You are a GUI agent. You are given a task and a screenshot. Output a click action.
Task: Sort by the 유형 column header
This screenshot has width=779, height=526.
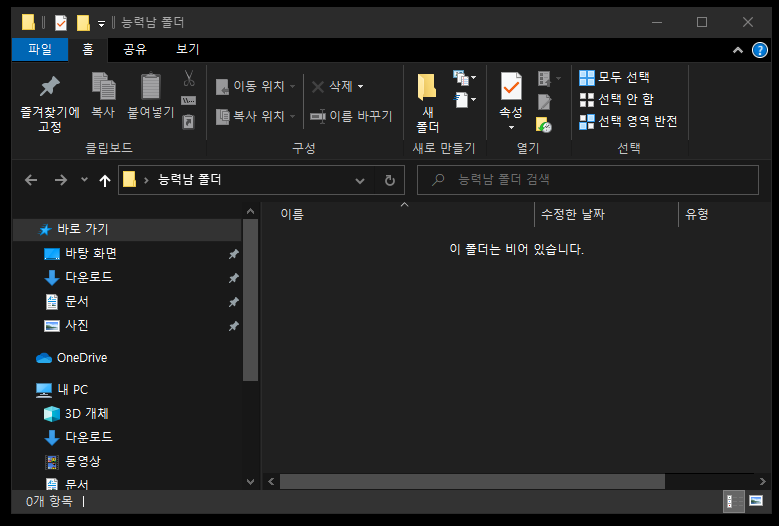click(x=697, y=215)
